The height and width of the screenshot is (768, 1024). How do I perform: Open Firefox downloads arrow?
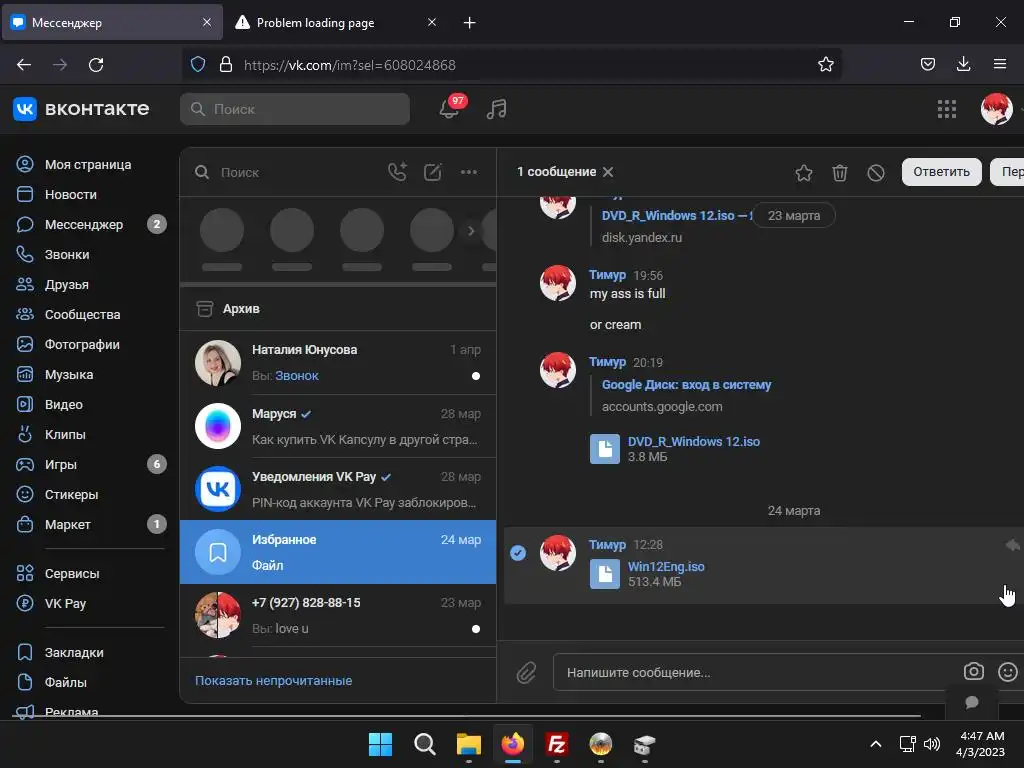[x=963, y=64]
